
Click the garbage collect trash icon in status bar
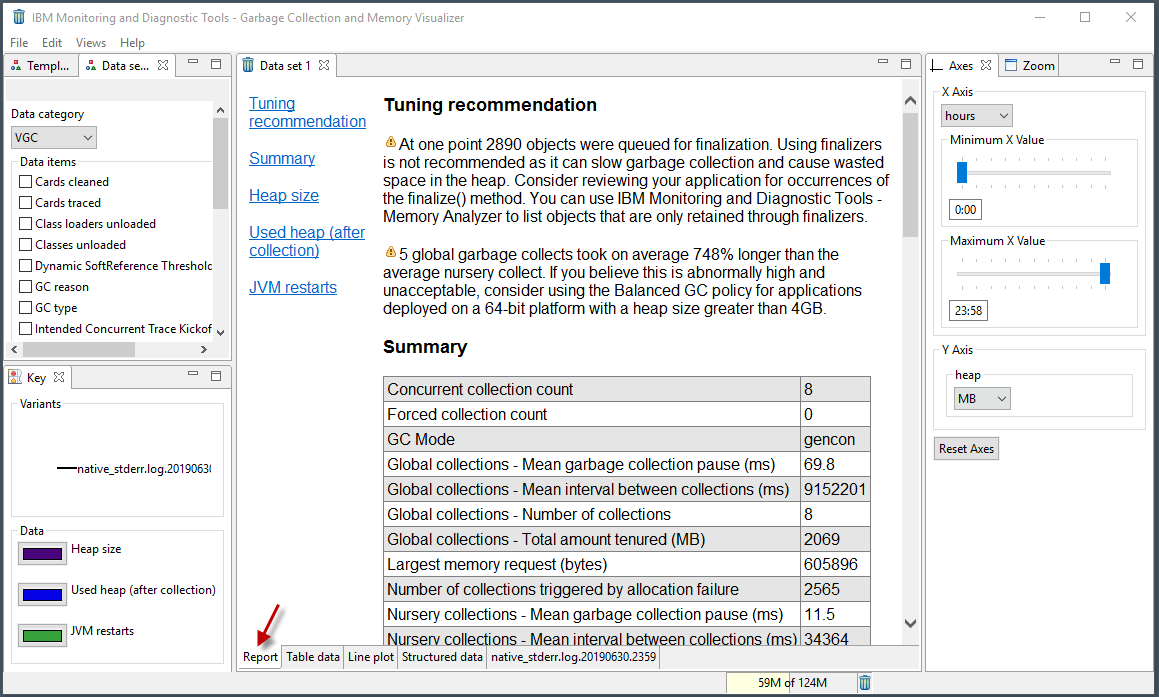tap(865, 682)
